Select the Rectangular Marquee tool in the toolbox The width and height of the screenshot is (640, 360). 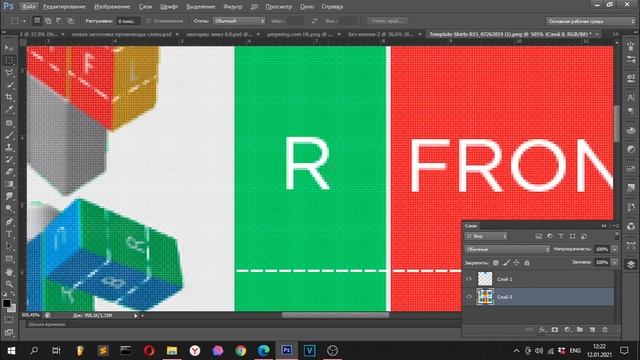[x=9, y=60]
